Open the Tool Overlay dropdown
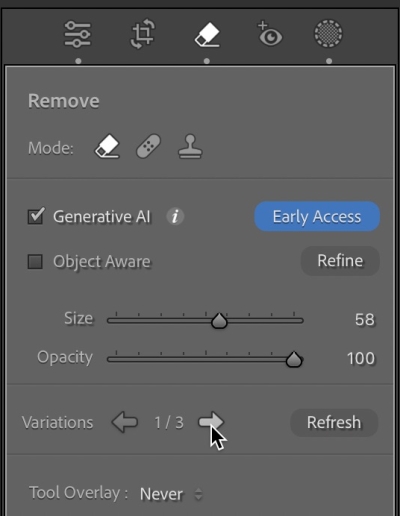Image resolution: width=400 pixels, height=516 pixels. [x=171, y=494]
